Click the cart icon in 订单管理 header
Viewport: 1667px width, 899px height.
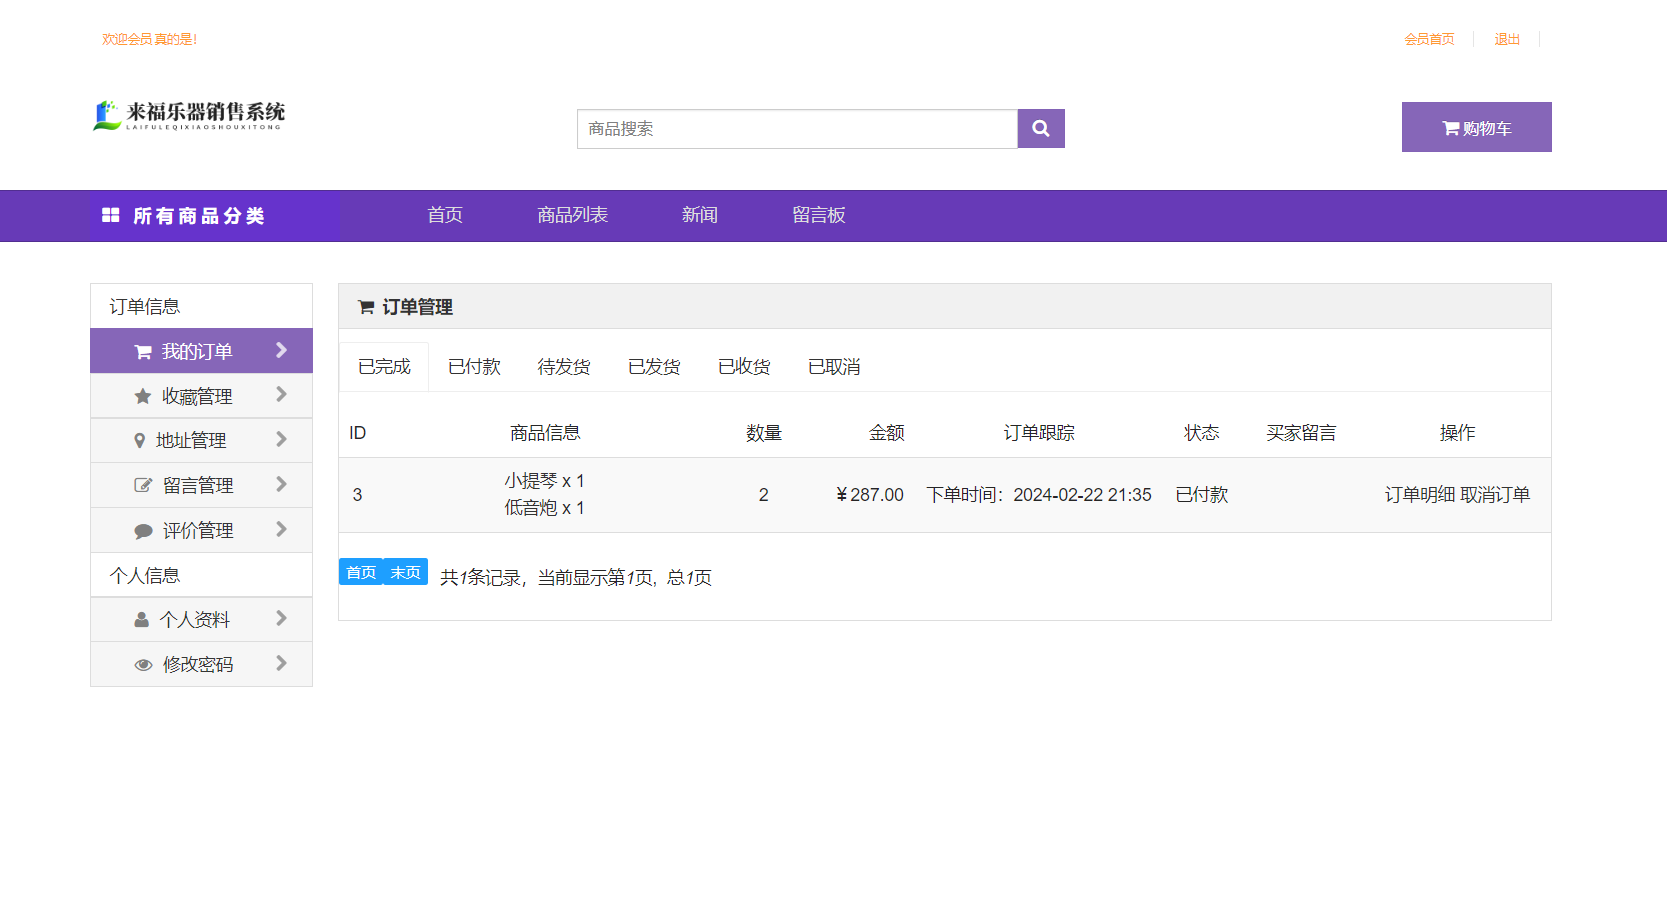366,307
